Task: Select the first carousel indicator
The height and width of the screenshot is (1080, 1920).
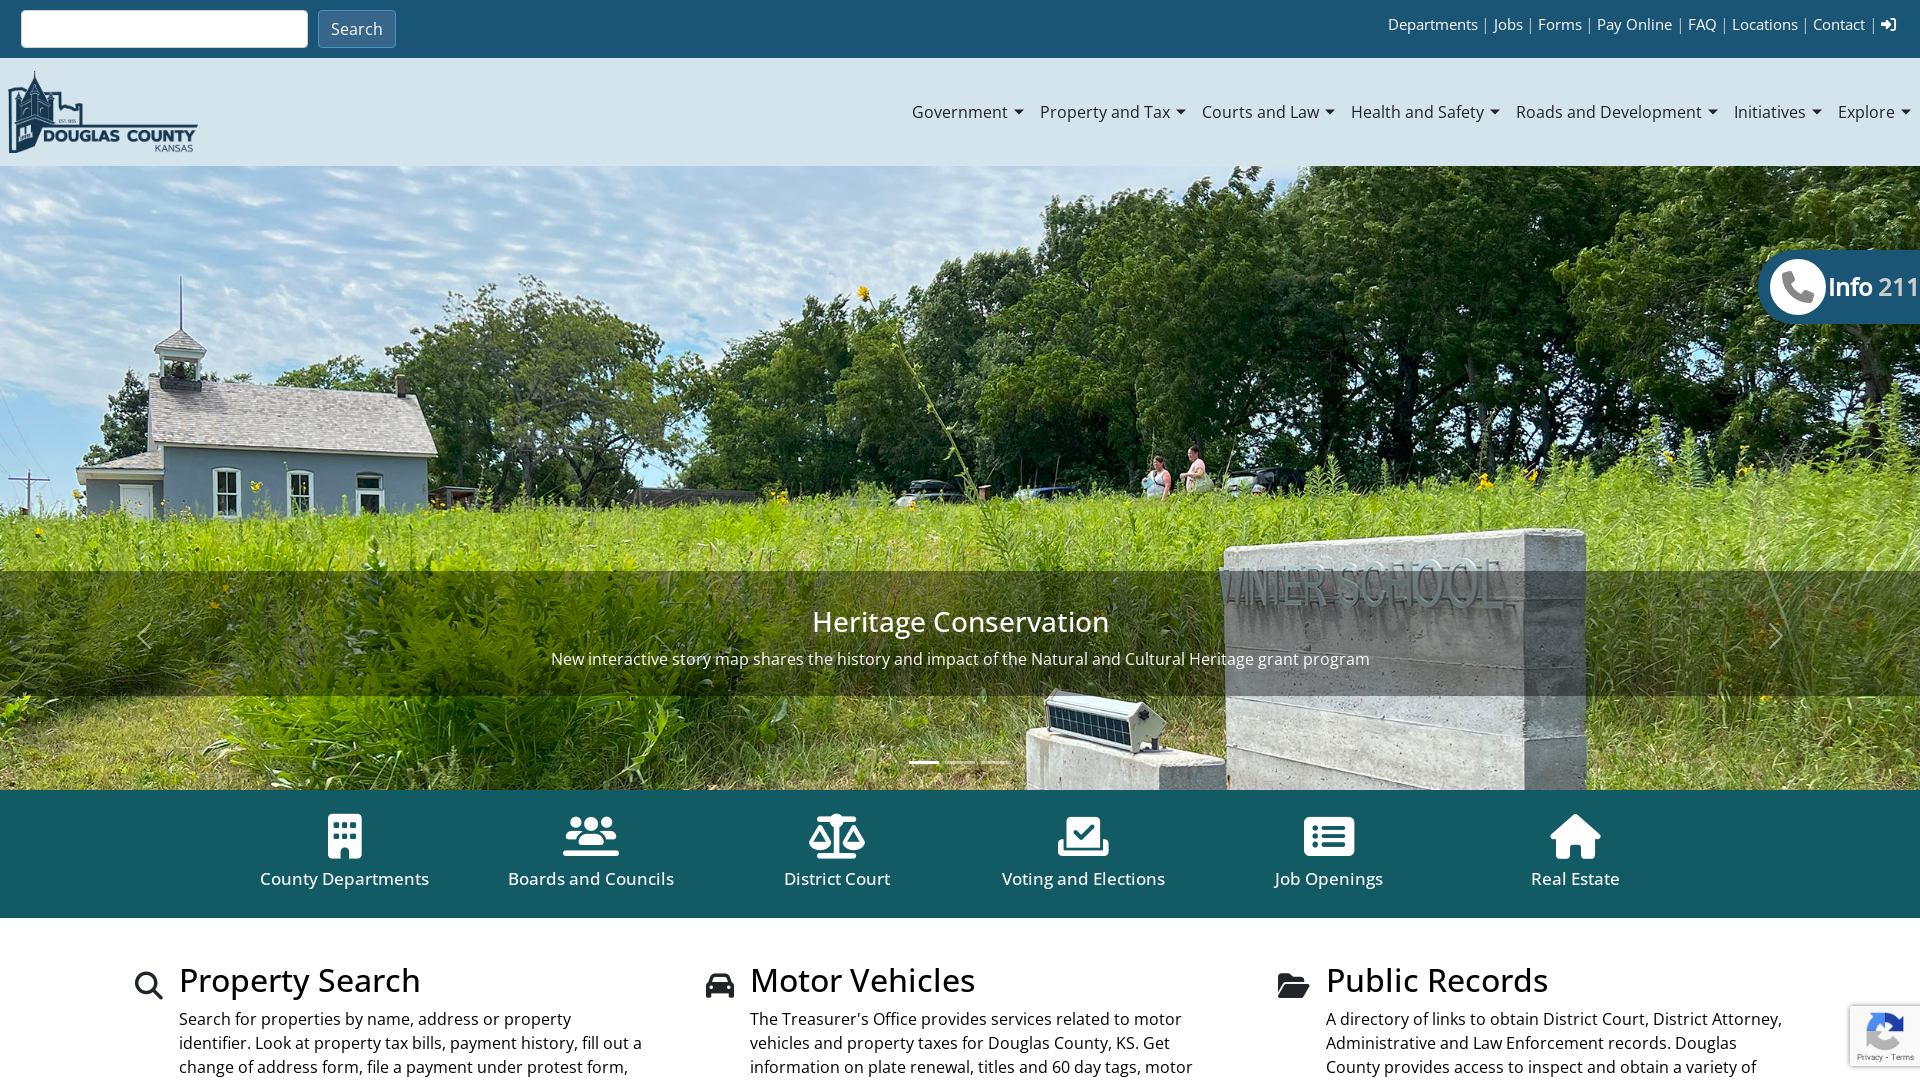Action: coord(924,762)
